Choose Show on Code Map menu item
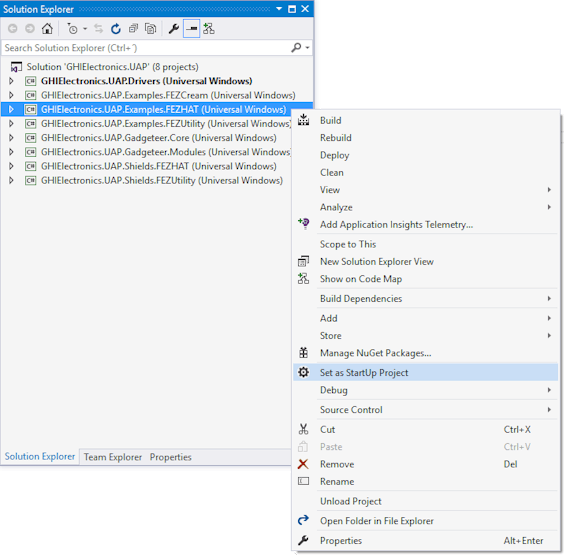 click(x=426, y=279)
